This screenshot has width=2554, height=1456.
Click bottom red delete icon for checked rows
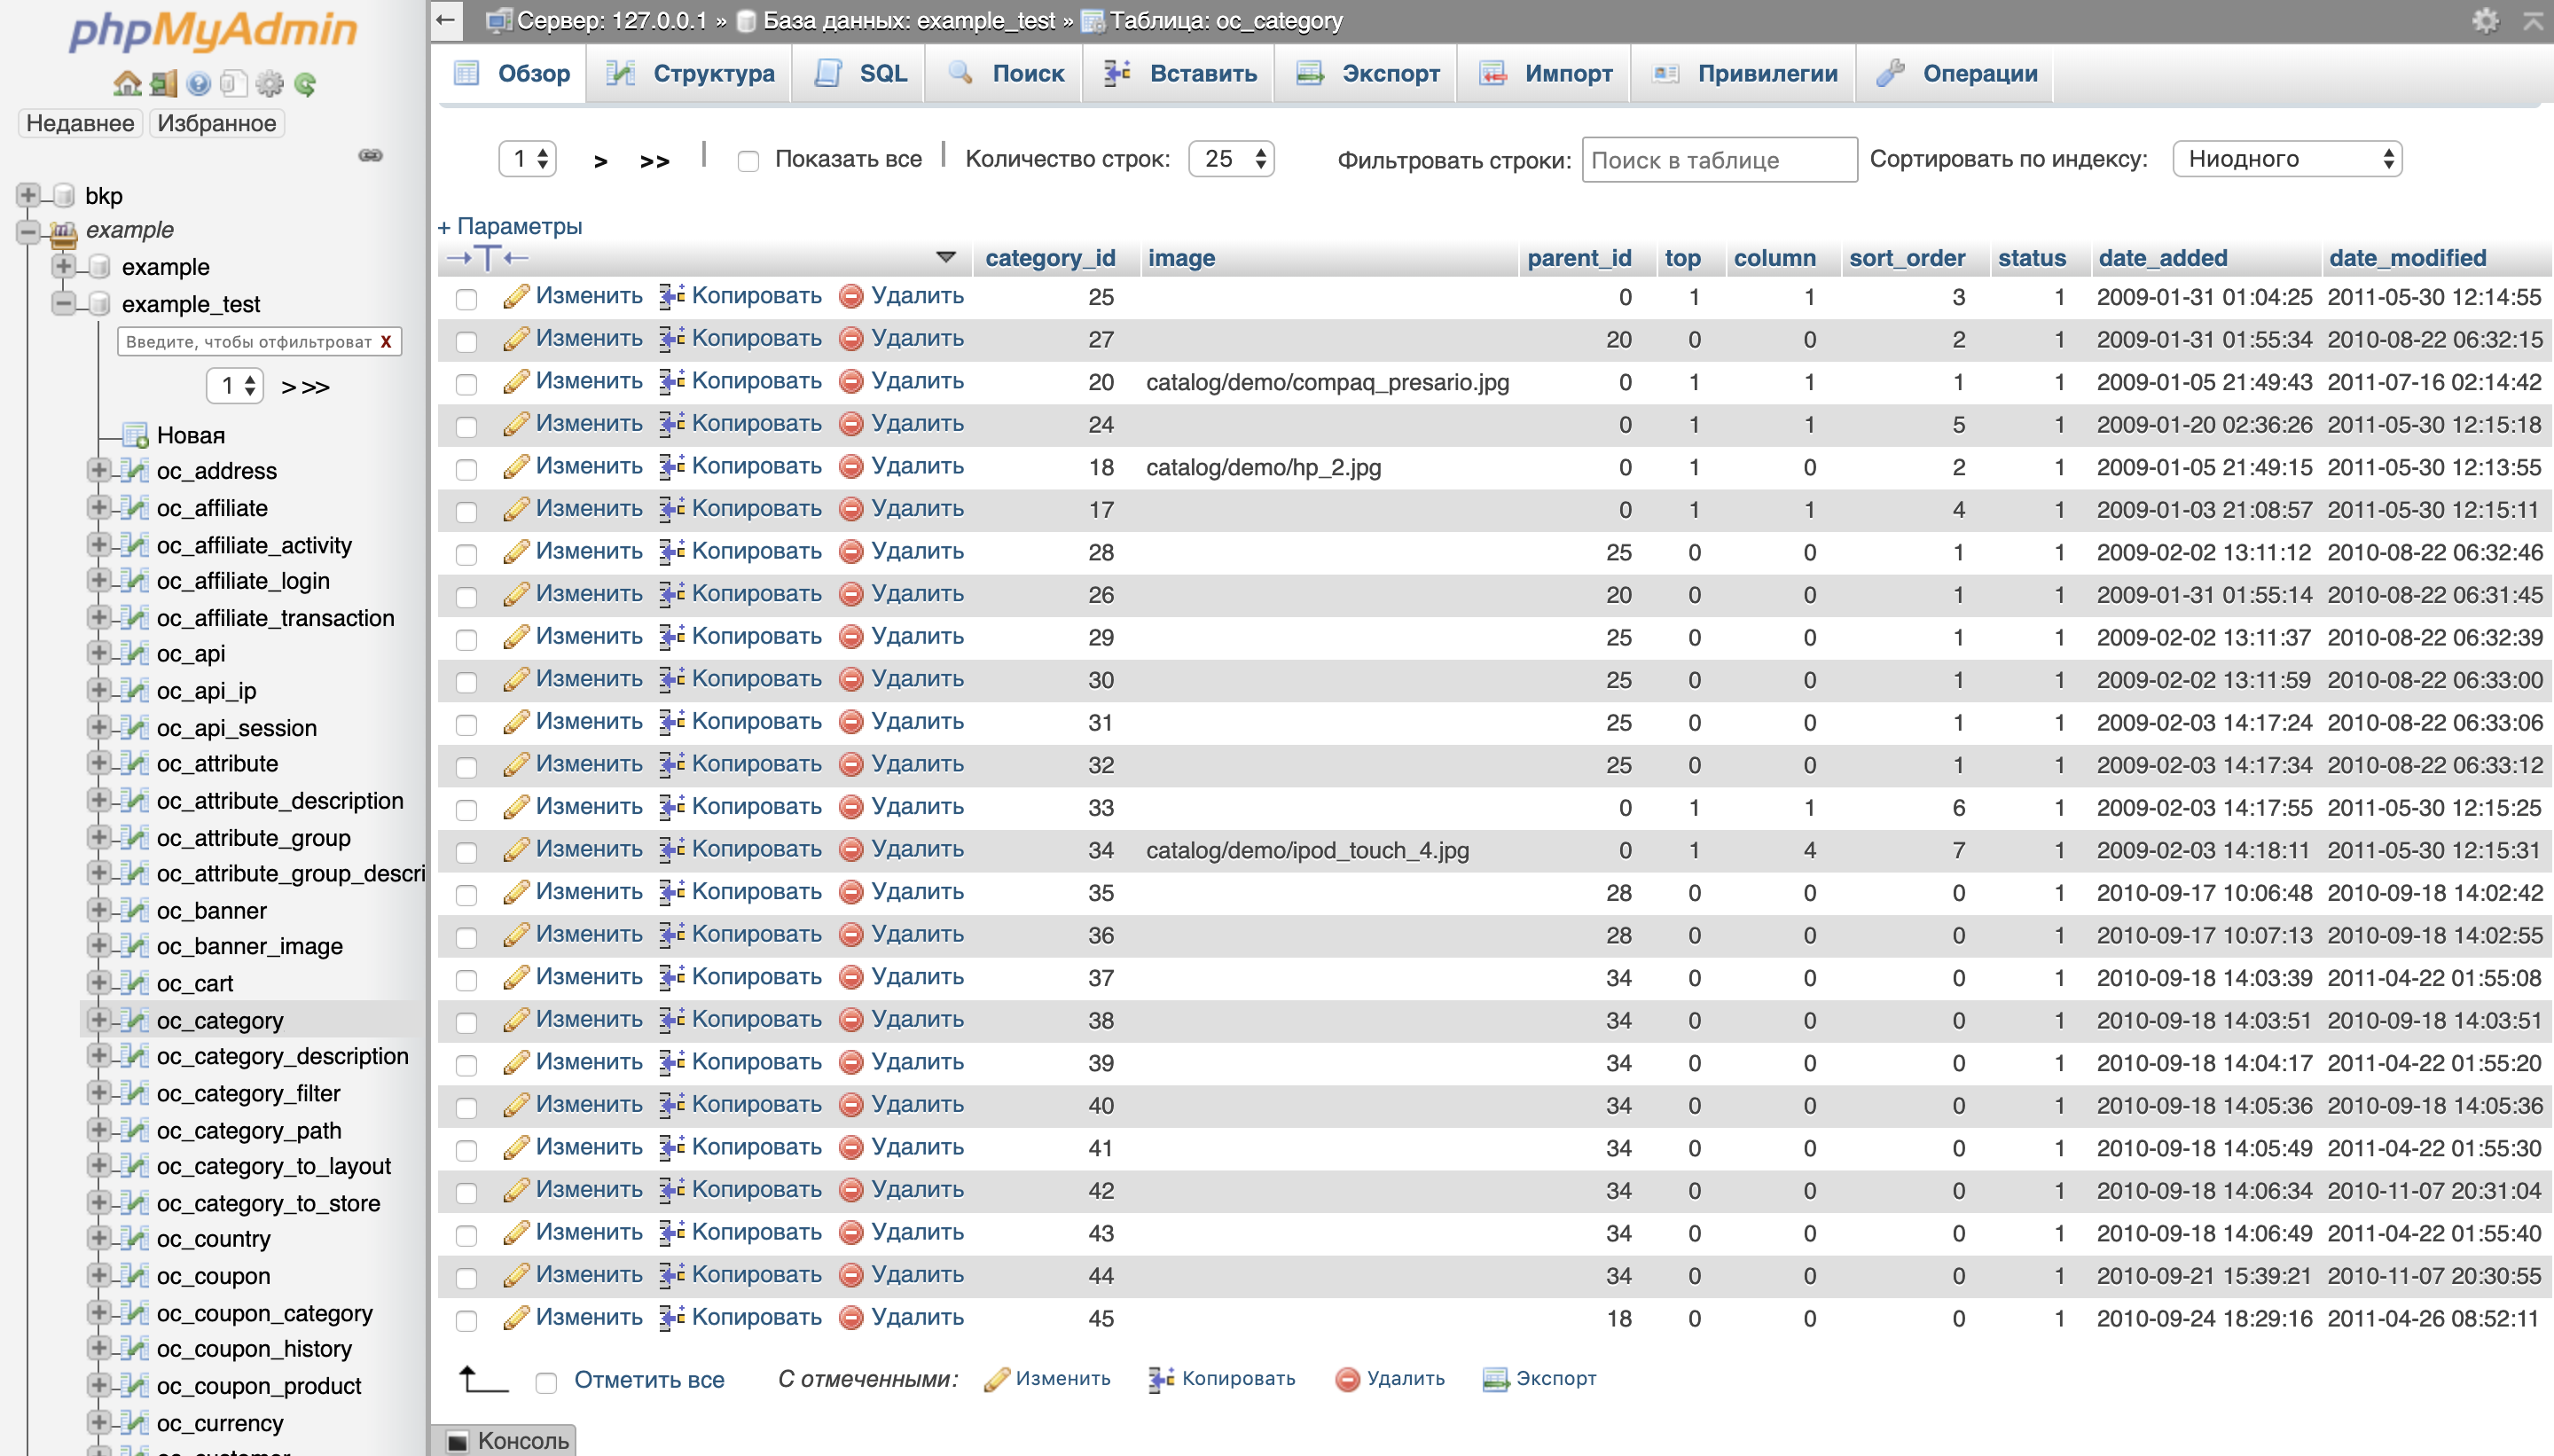(x=1348, y=1379)
